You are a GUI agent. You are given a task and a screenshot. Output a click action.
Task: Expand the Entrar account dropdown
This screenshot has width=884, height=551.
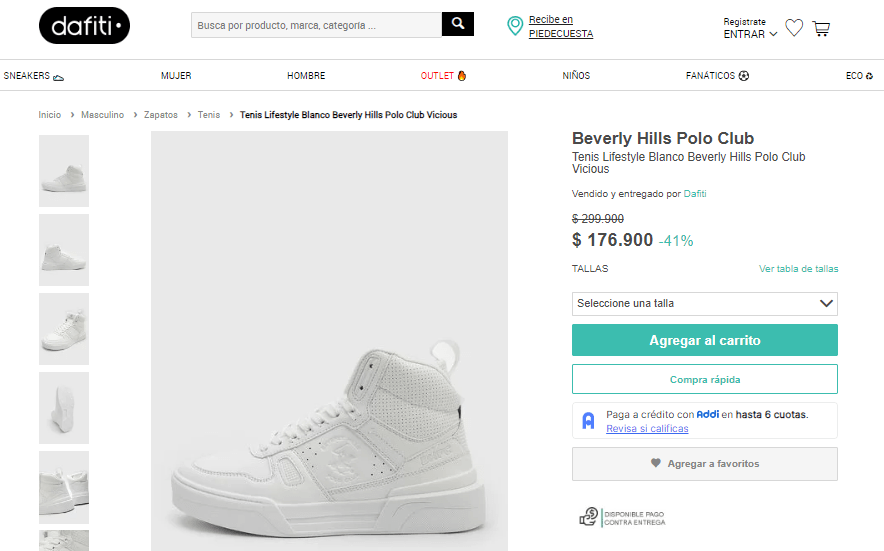(x=750, y=34)
